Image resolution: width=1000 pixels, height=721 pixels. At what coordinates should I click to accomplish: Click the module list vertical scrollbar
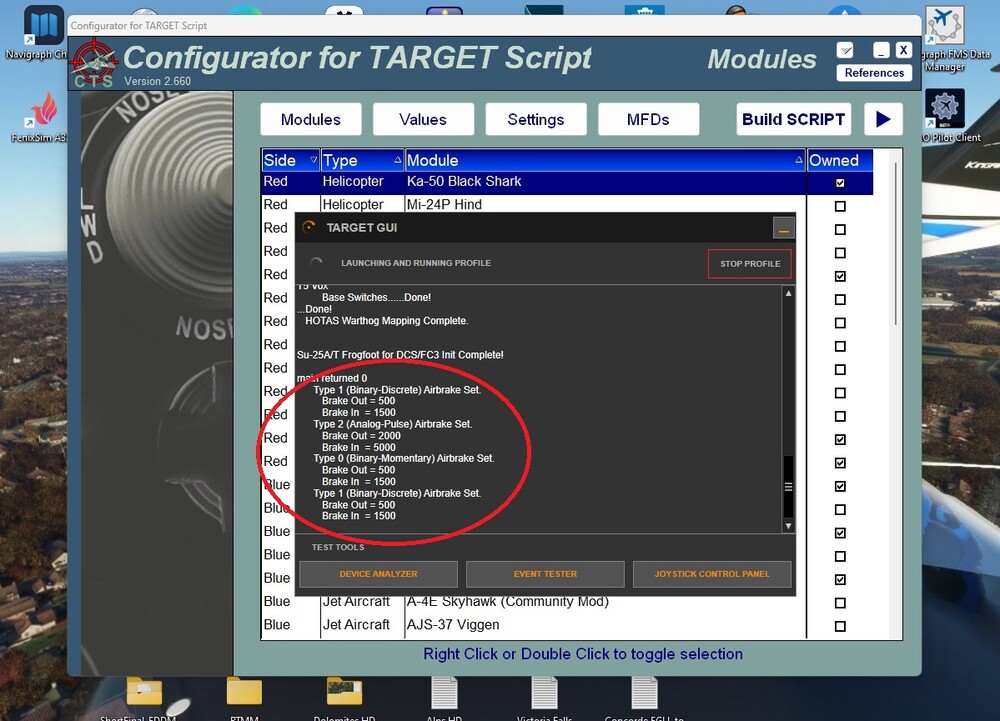click(x=895, y=242)
